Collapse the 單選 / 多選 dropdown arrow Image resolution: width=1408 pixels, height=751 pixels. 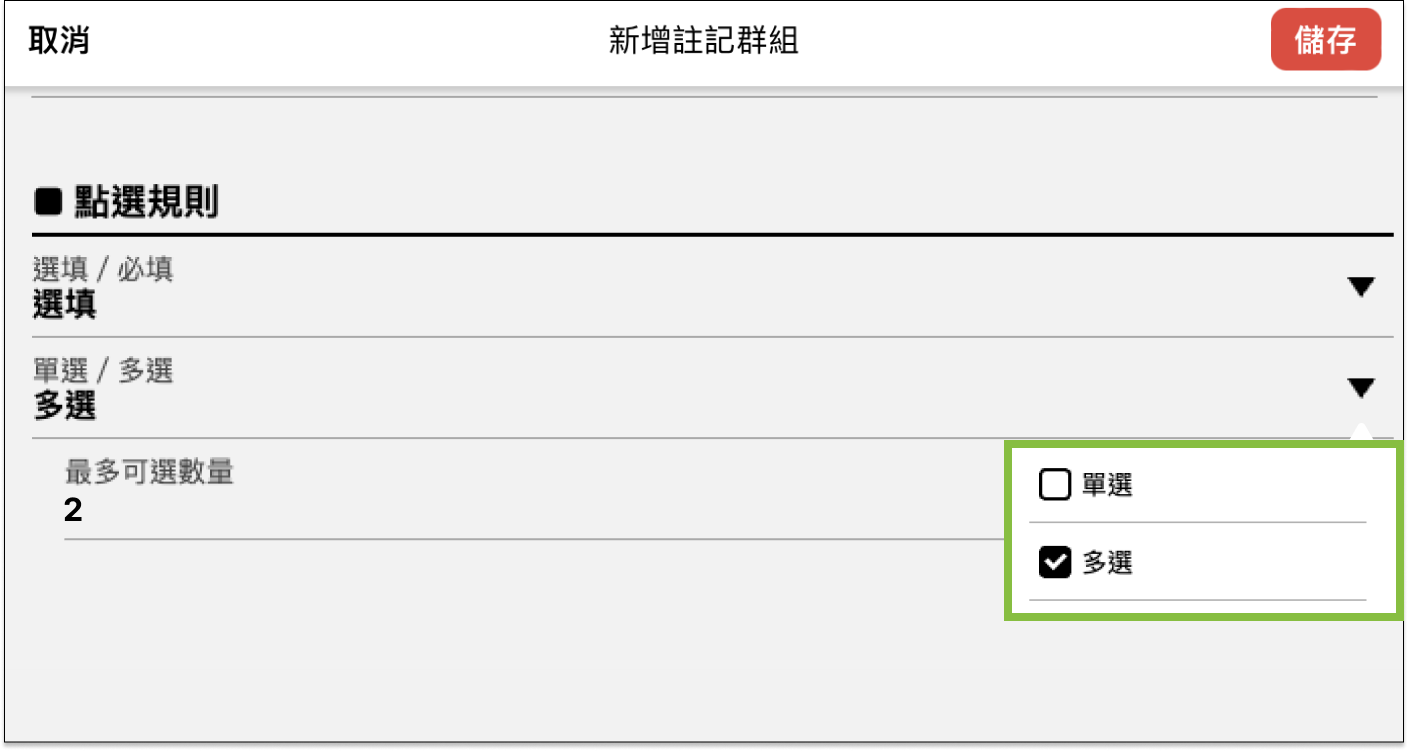point(1360,388)
